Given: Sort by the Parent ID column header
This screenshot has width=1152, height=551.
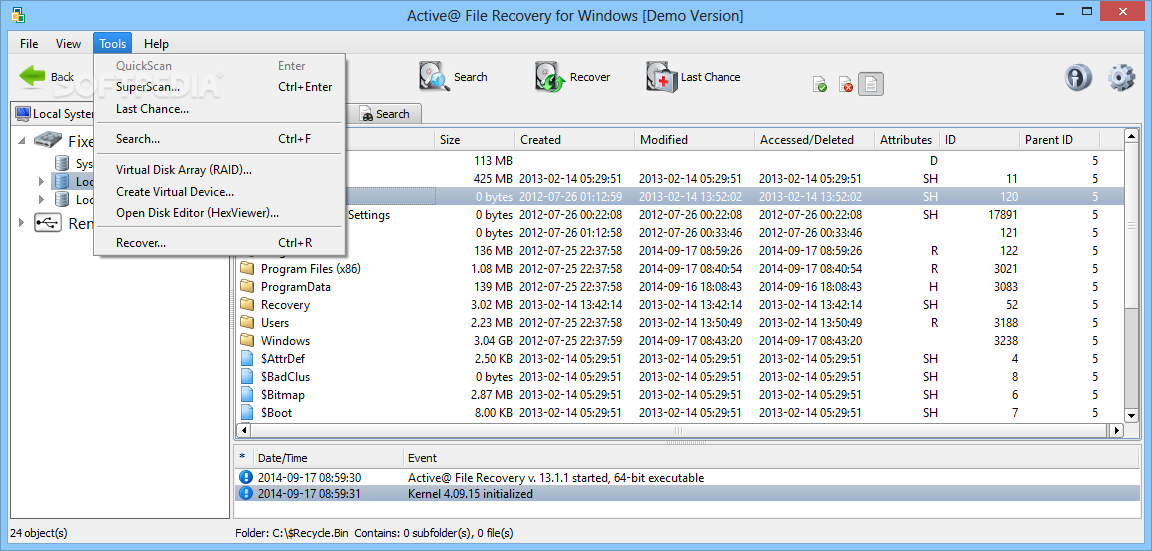Looking at the screenshot, I should click(1059, 140).
